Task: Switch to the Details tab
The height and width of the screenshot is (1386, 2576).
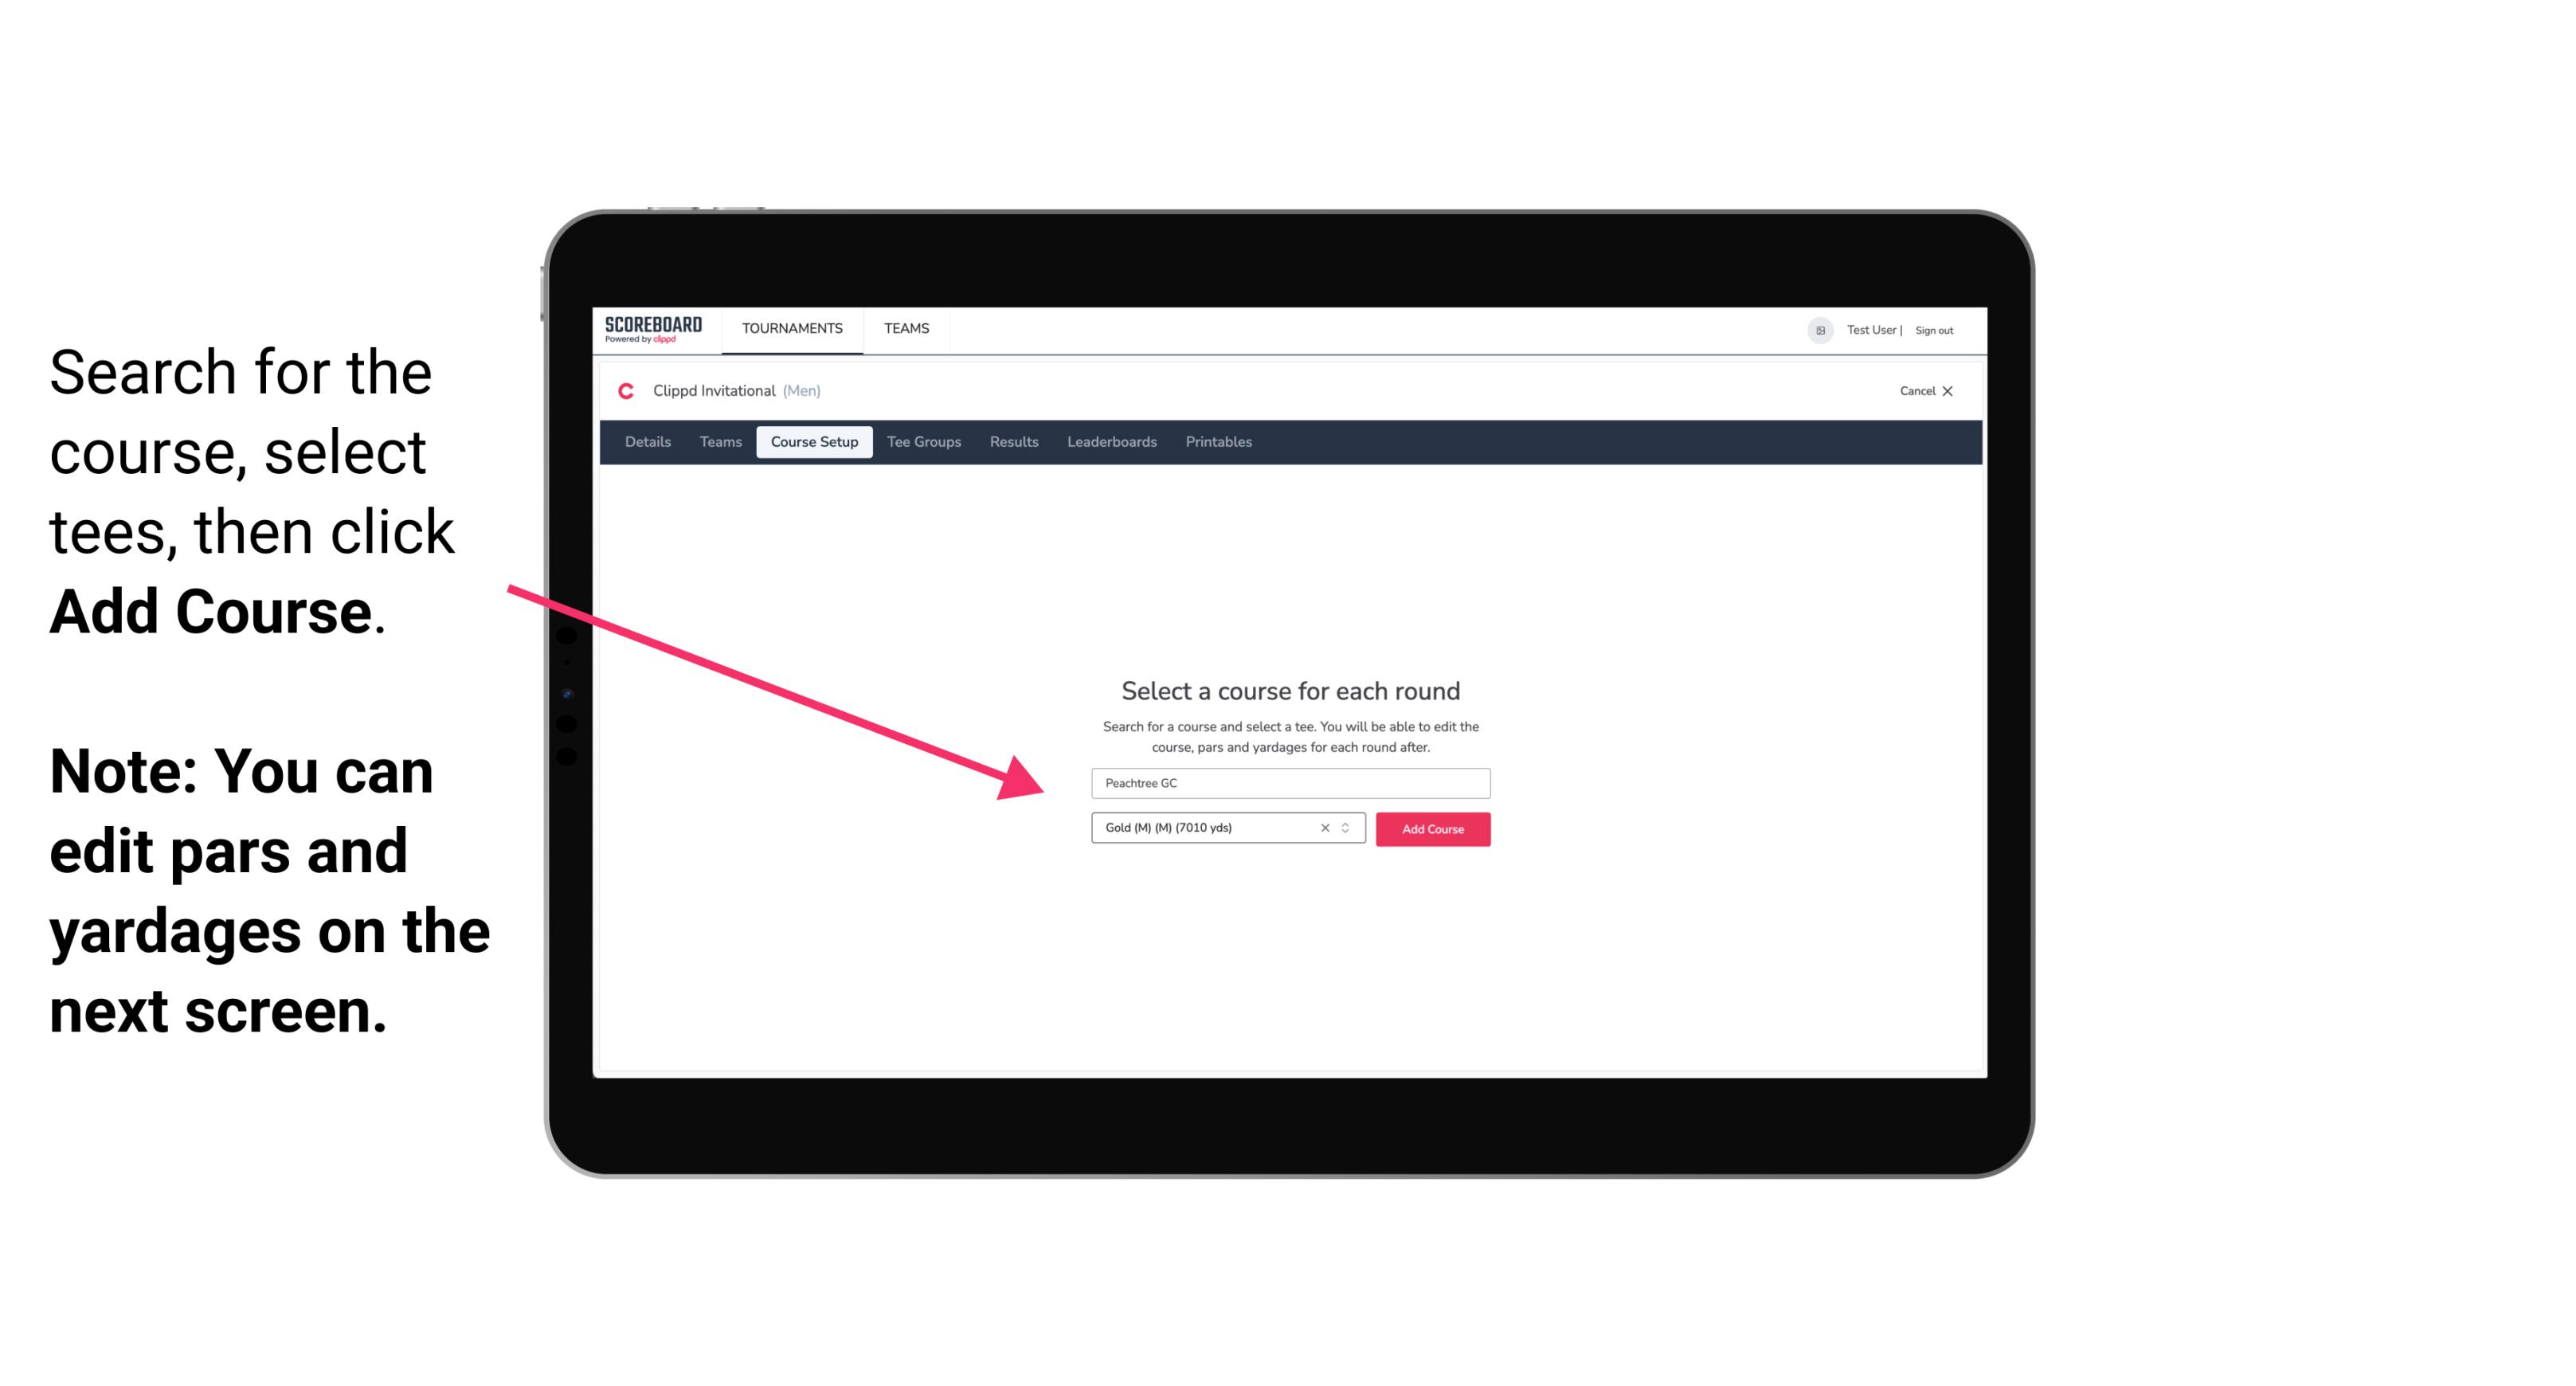Action: [x=645, y=442]
